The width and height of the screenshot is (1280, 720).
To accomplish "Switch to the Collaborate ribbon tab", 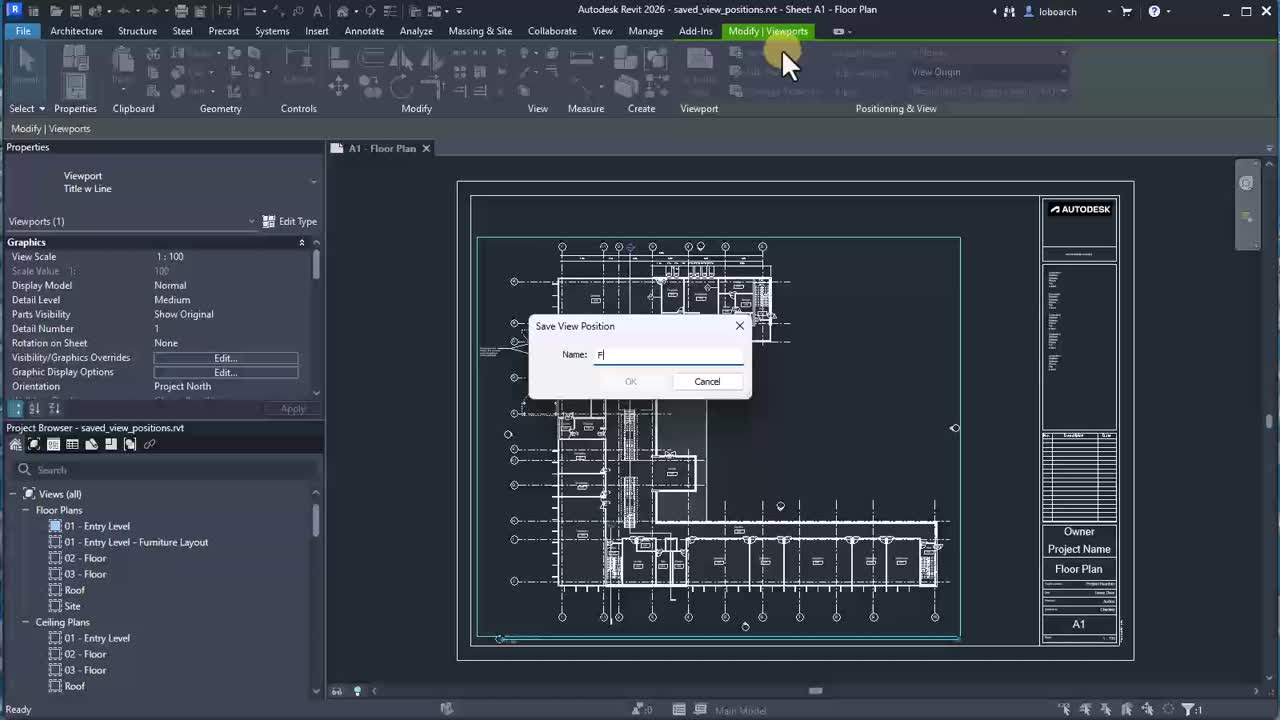I will pyautogui.click(x=552, y=31).
